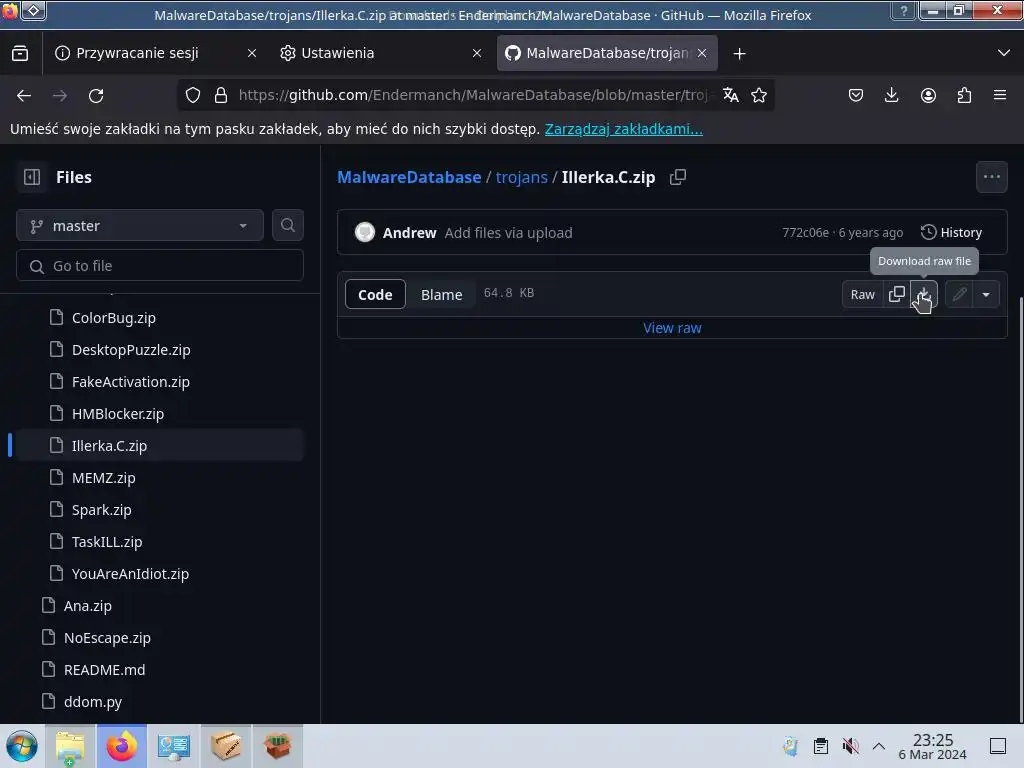This screenshot has width=1024, height=768.
Task: Click the tracking protection shield icon
Action: click(193, 95)
